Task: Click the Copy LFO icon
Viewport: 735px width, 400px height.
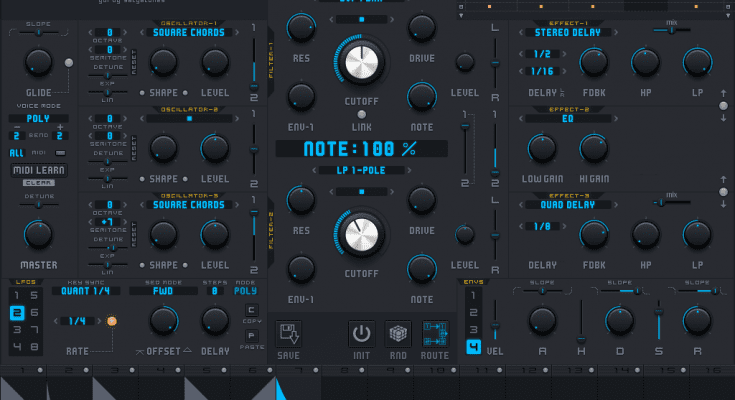Action: click(251, 311)
